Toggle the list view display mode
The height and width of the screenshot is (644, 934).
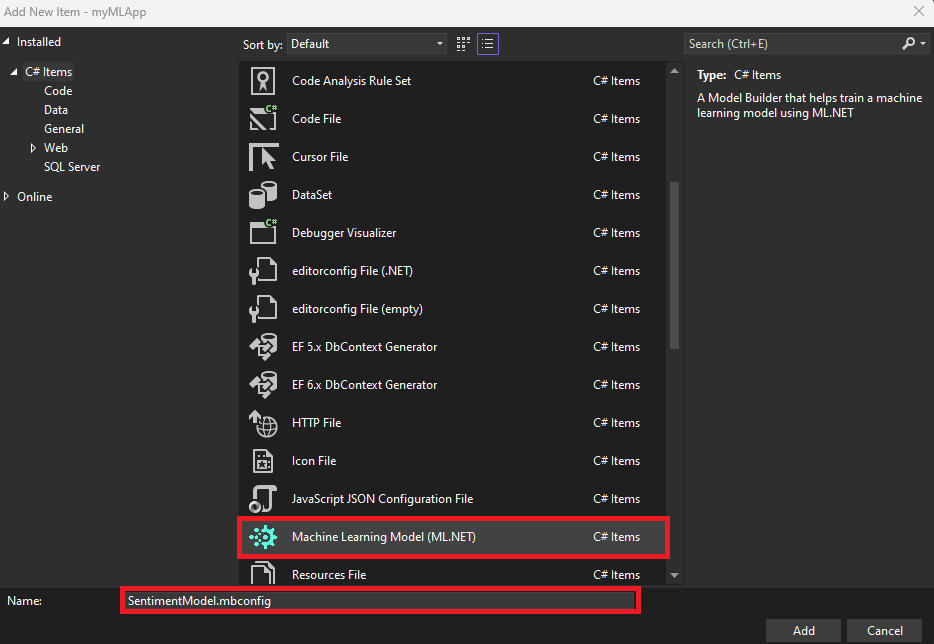pos(487,43)
